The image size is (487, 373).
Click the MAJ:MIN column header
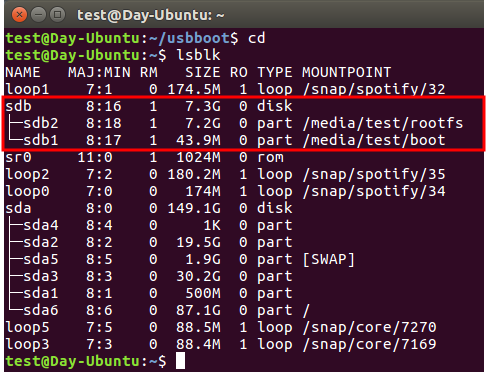[x=99, y=72]
